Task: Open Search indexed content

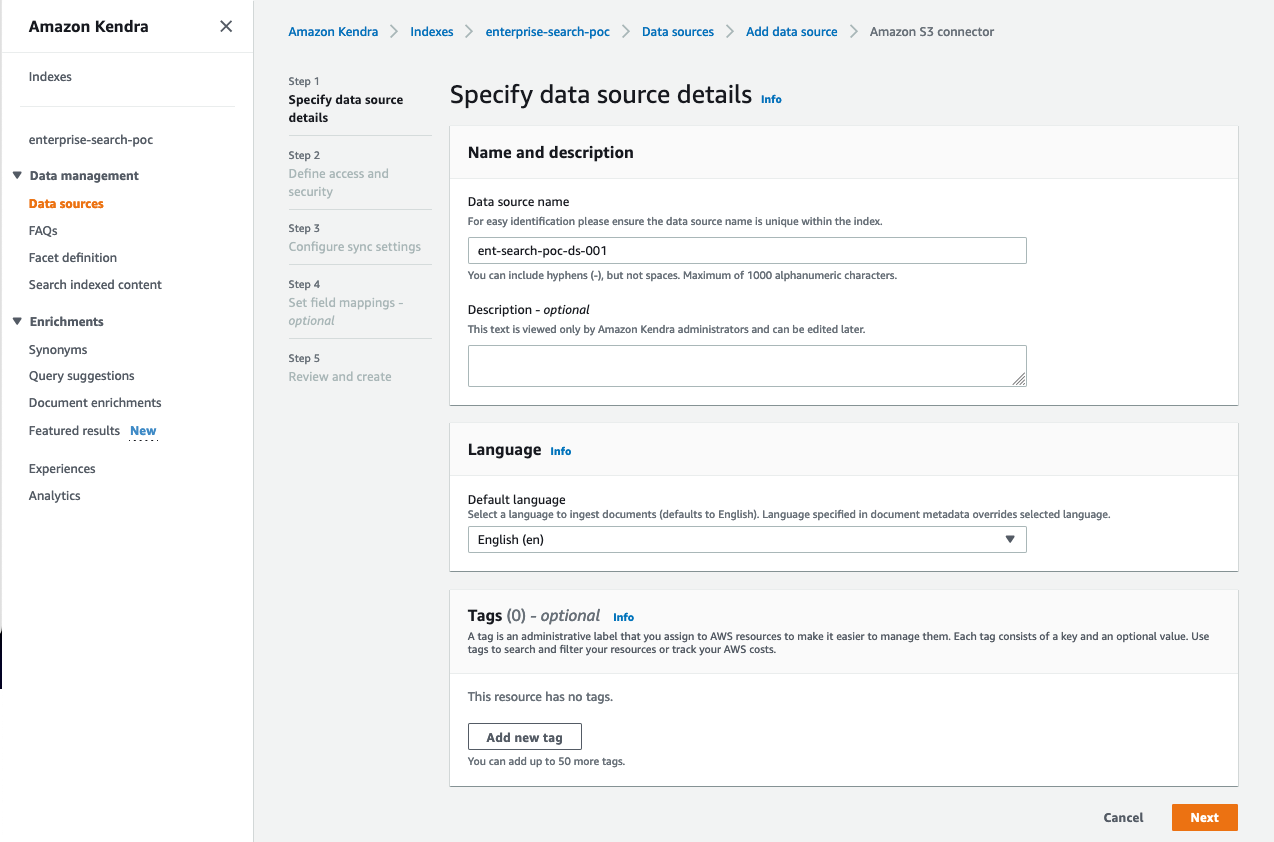Action: point(95,285)
